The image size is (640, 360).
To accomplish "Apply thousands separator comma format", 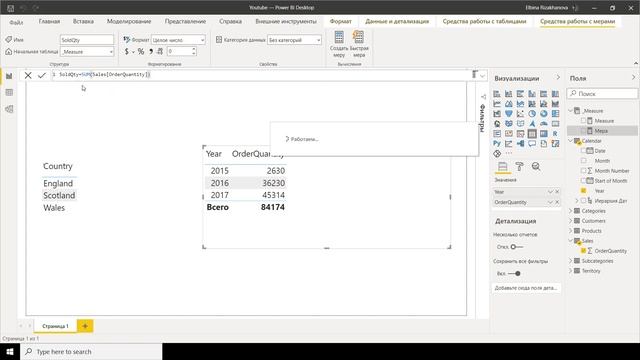I will [151, 51].
